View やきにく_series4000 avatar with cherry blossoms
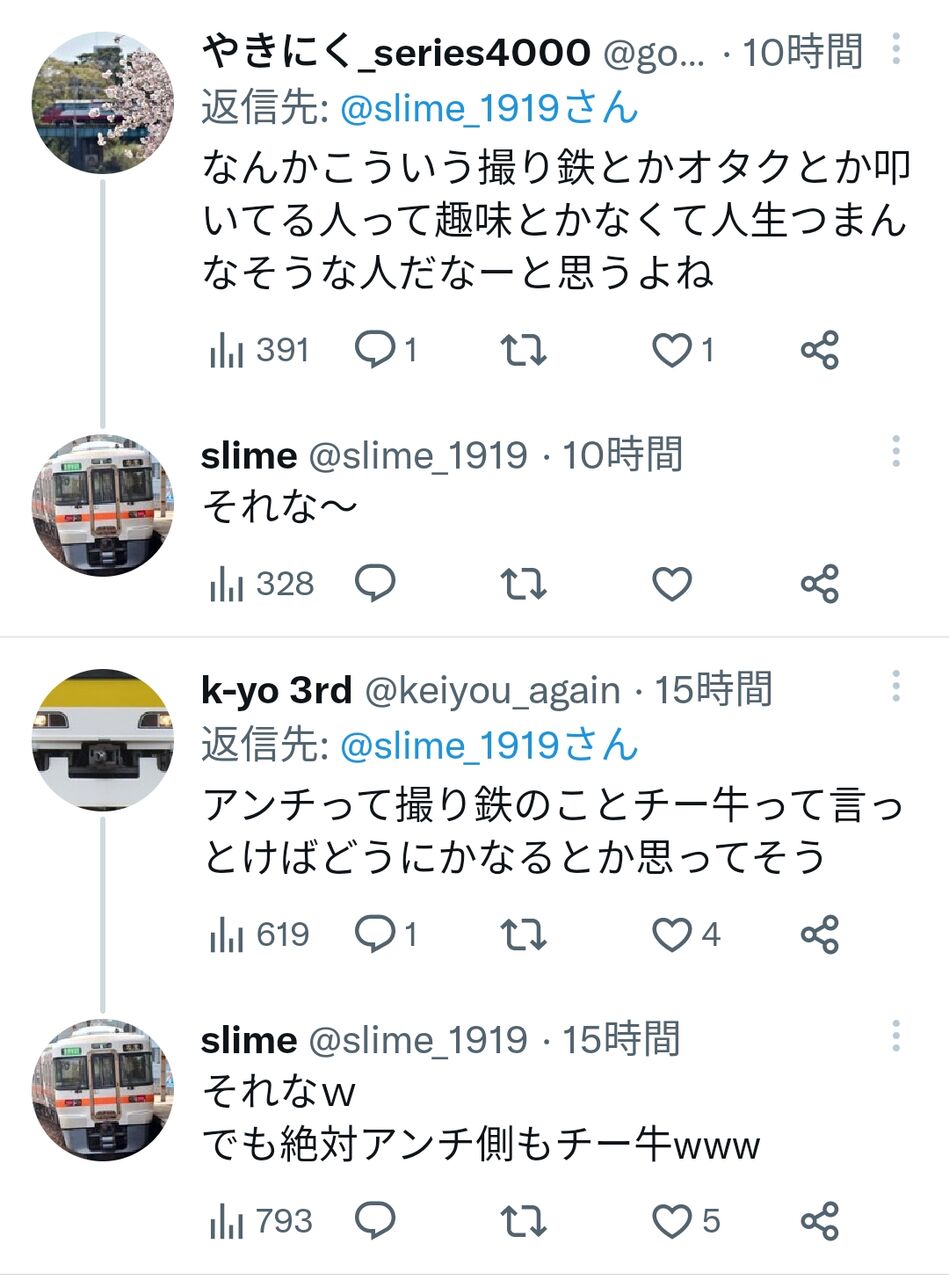The image size is (949, 1280). 103,103
